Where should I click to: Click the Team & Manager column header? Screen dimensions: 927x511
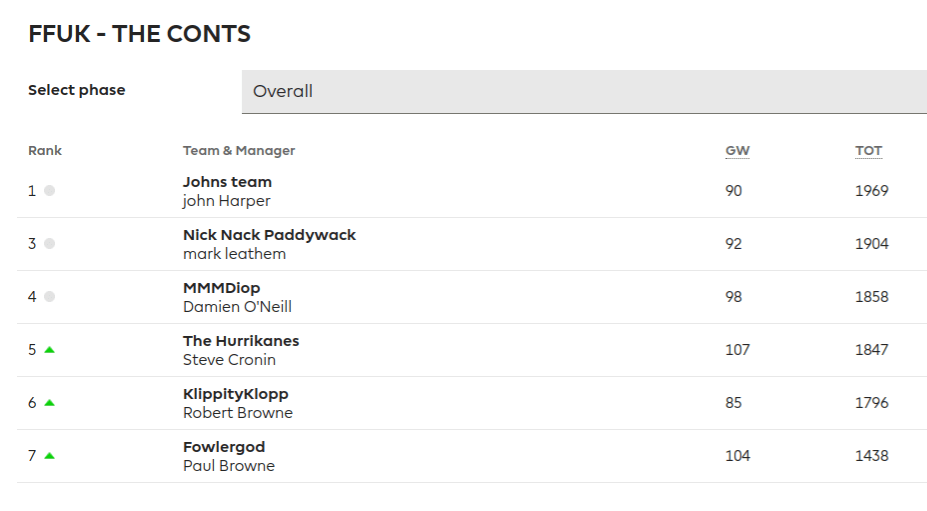(239, 151)
